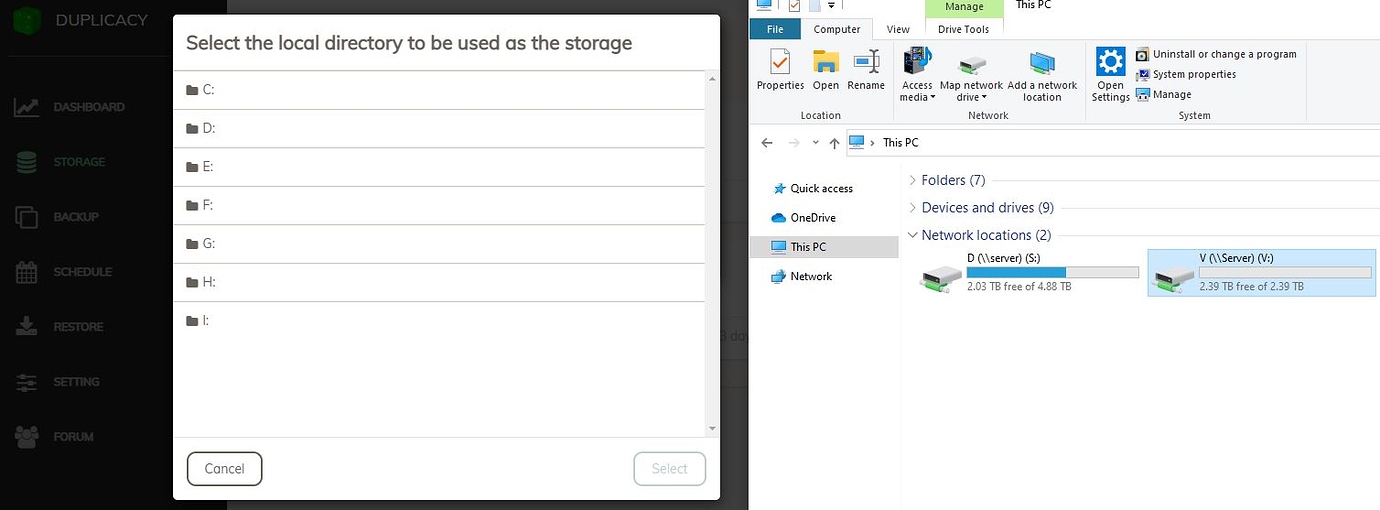Open the Forum link in Duplicacy sidebar
Image resolution: width=1380 pixels, height=510 pixels.
54,437
